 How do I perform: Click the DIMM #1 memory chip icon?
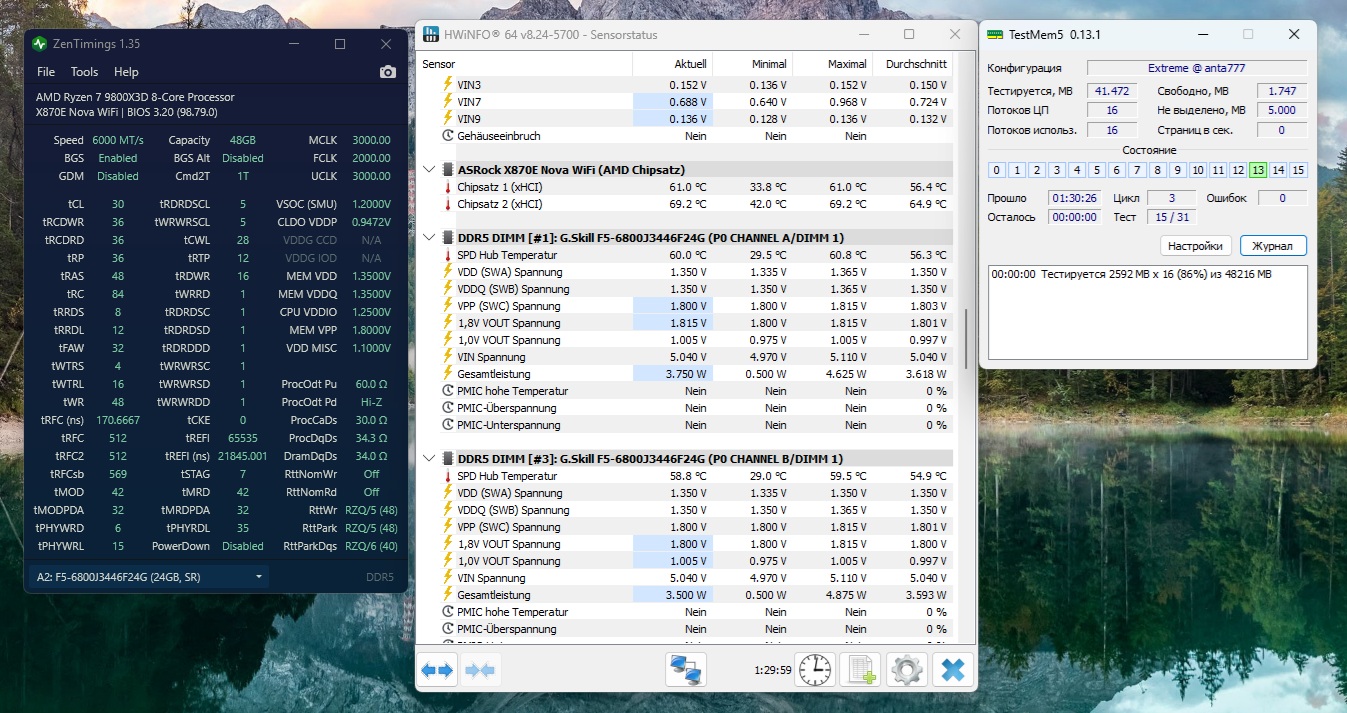pos(447,238)
